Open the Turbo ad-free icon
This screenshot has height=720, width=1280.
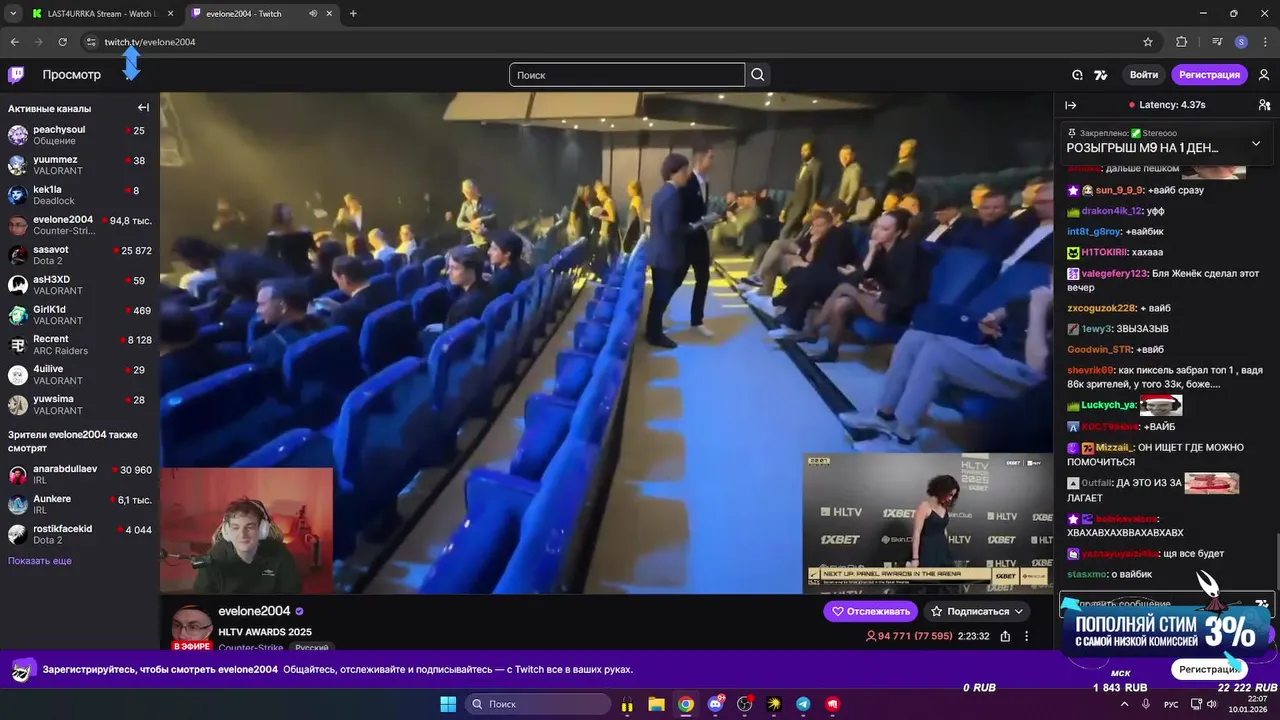1101,75
